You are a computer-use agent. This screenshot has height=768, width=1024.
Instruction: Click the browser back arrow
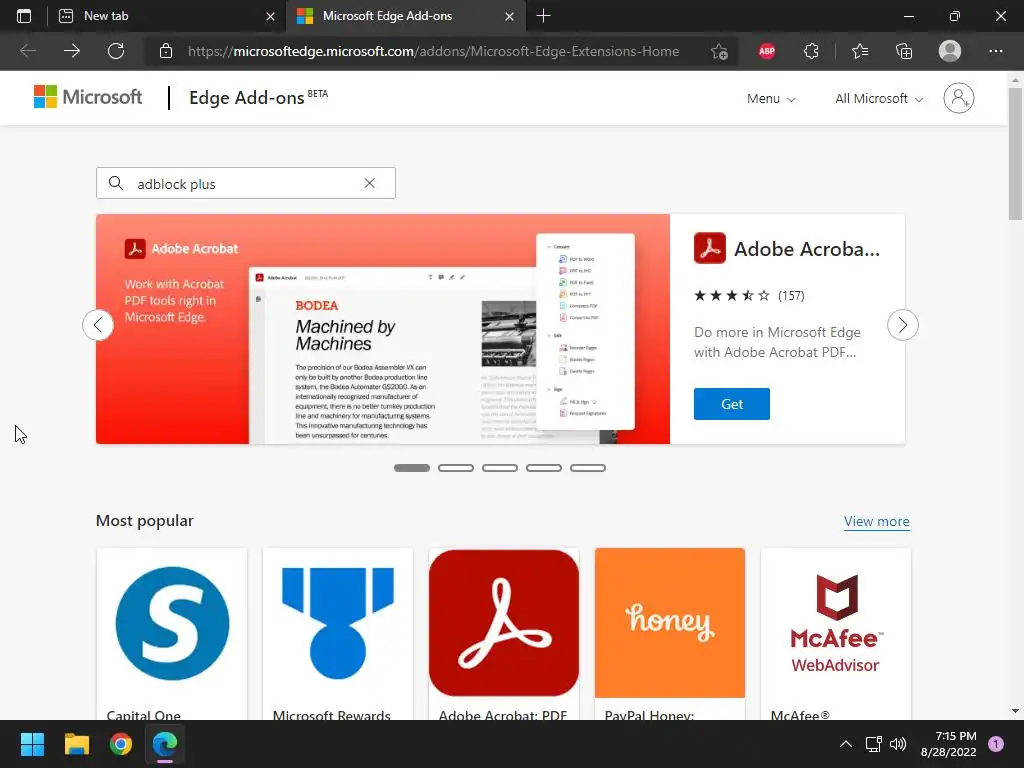28,51
